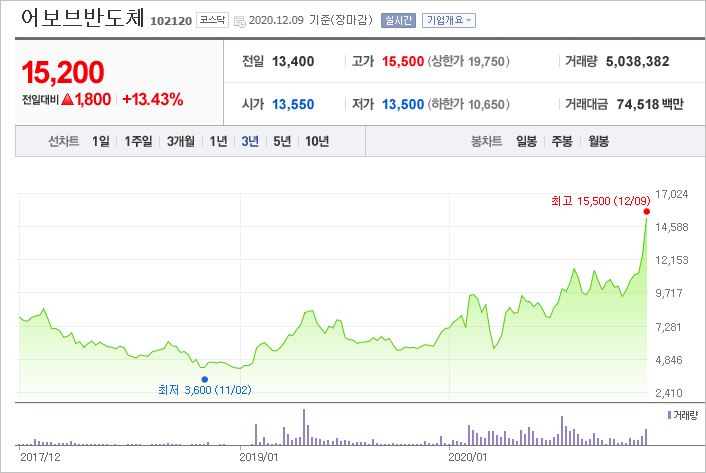
Task: Click the 고가 value 15,500
Action: pyautogui.click(x=403, y=61)
